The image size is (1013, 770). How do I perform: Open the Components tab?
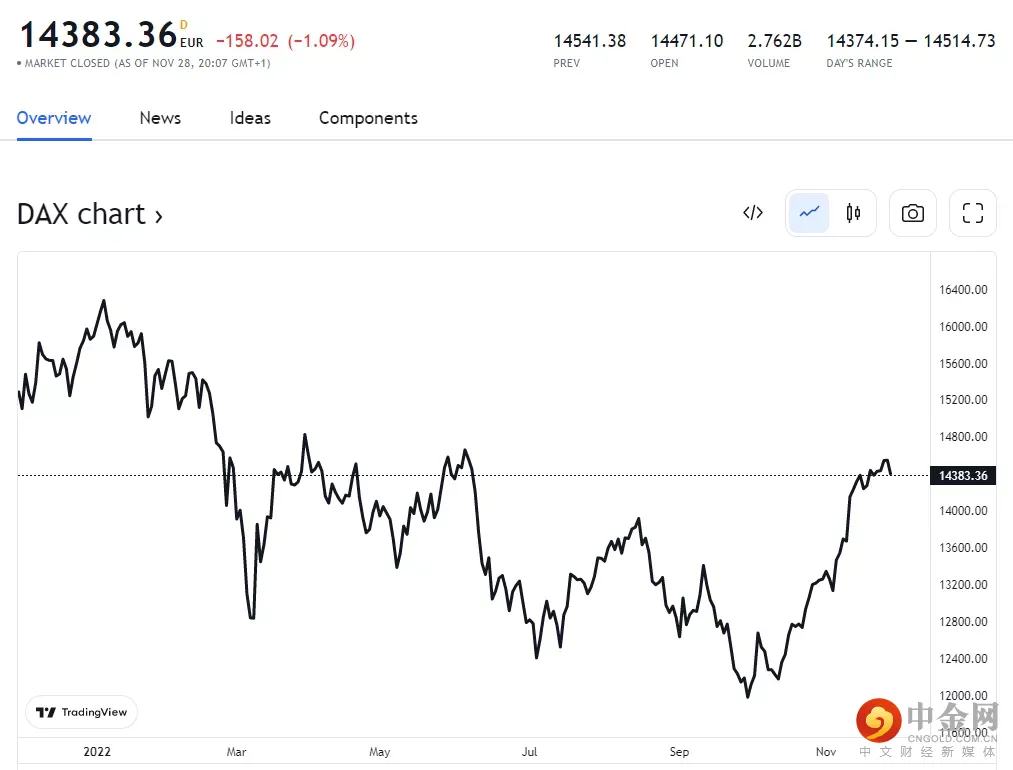[x=368, y=118]
